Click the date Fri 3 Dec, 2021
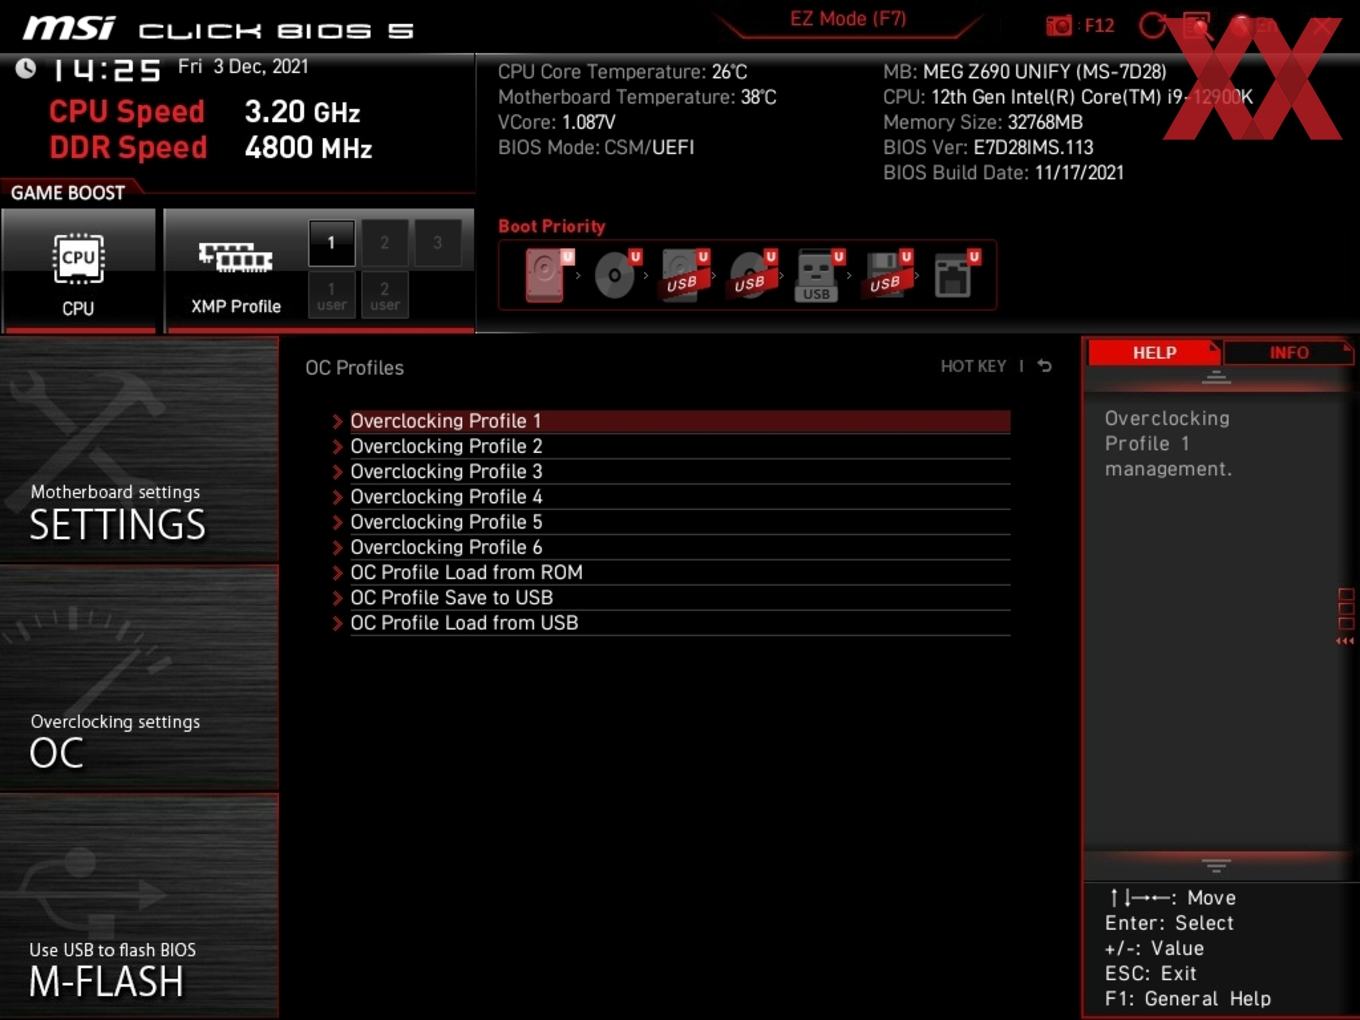 243,67
